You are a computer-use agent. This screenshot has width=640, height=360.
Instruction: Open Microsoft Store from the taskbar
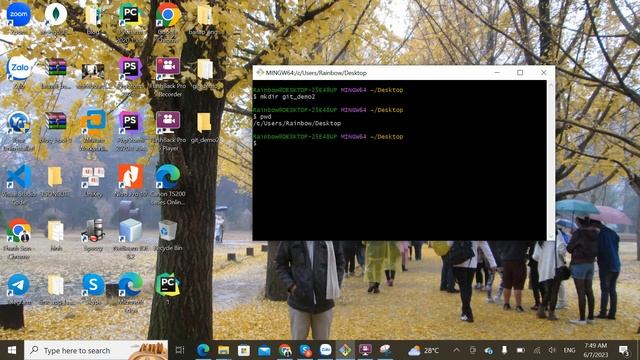[244, 350]
